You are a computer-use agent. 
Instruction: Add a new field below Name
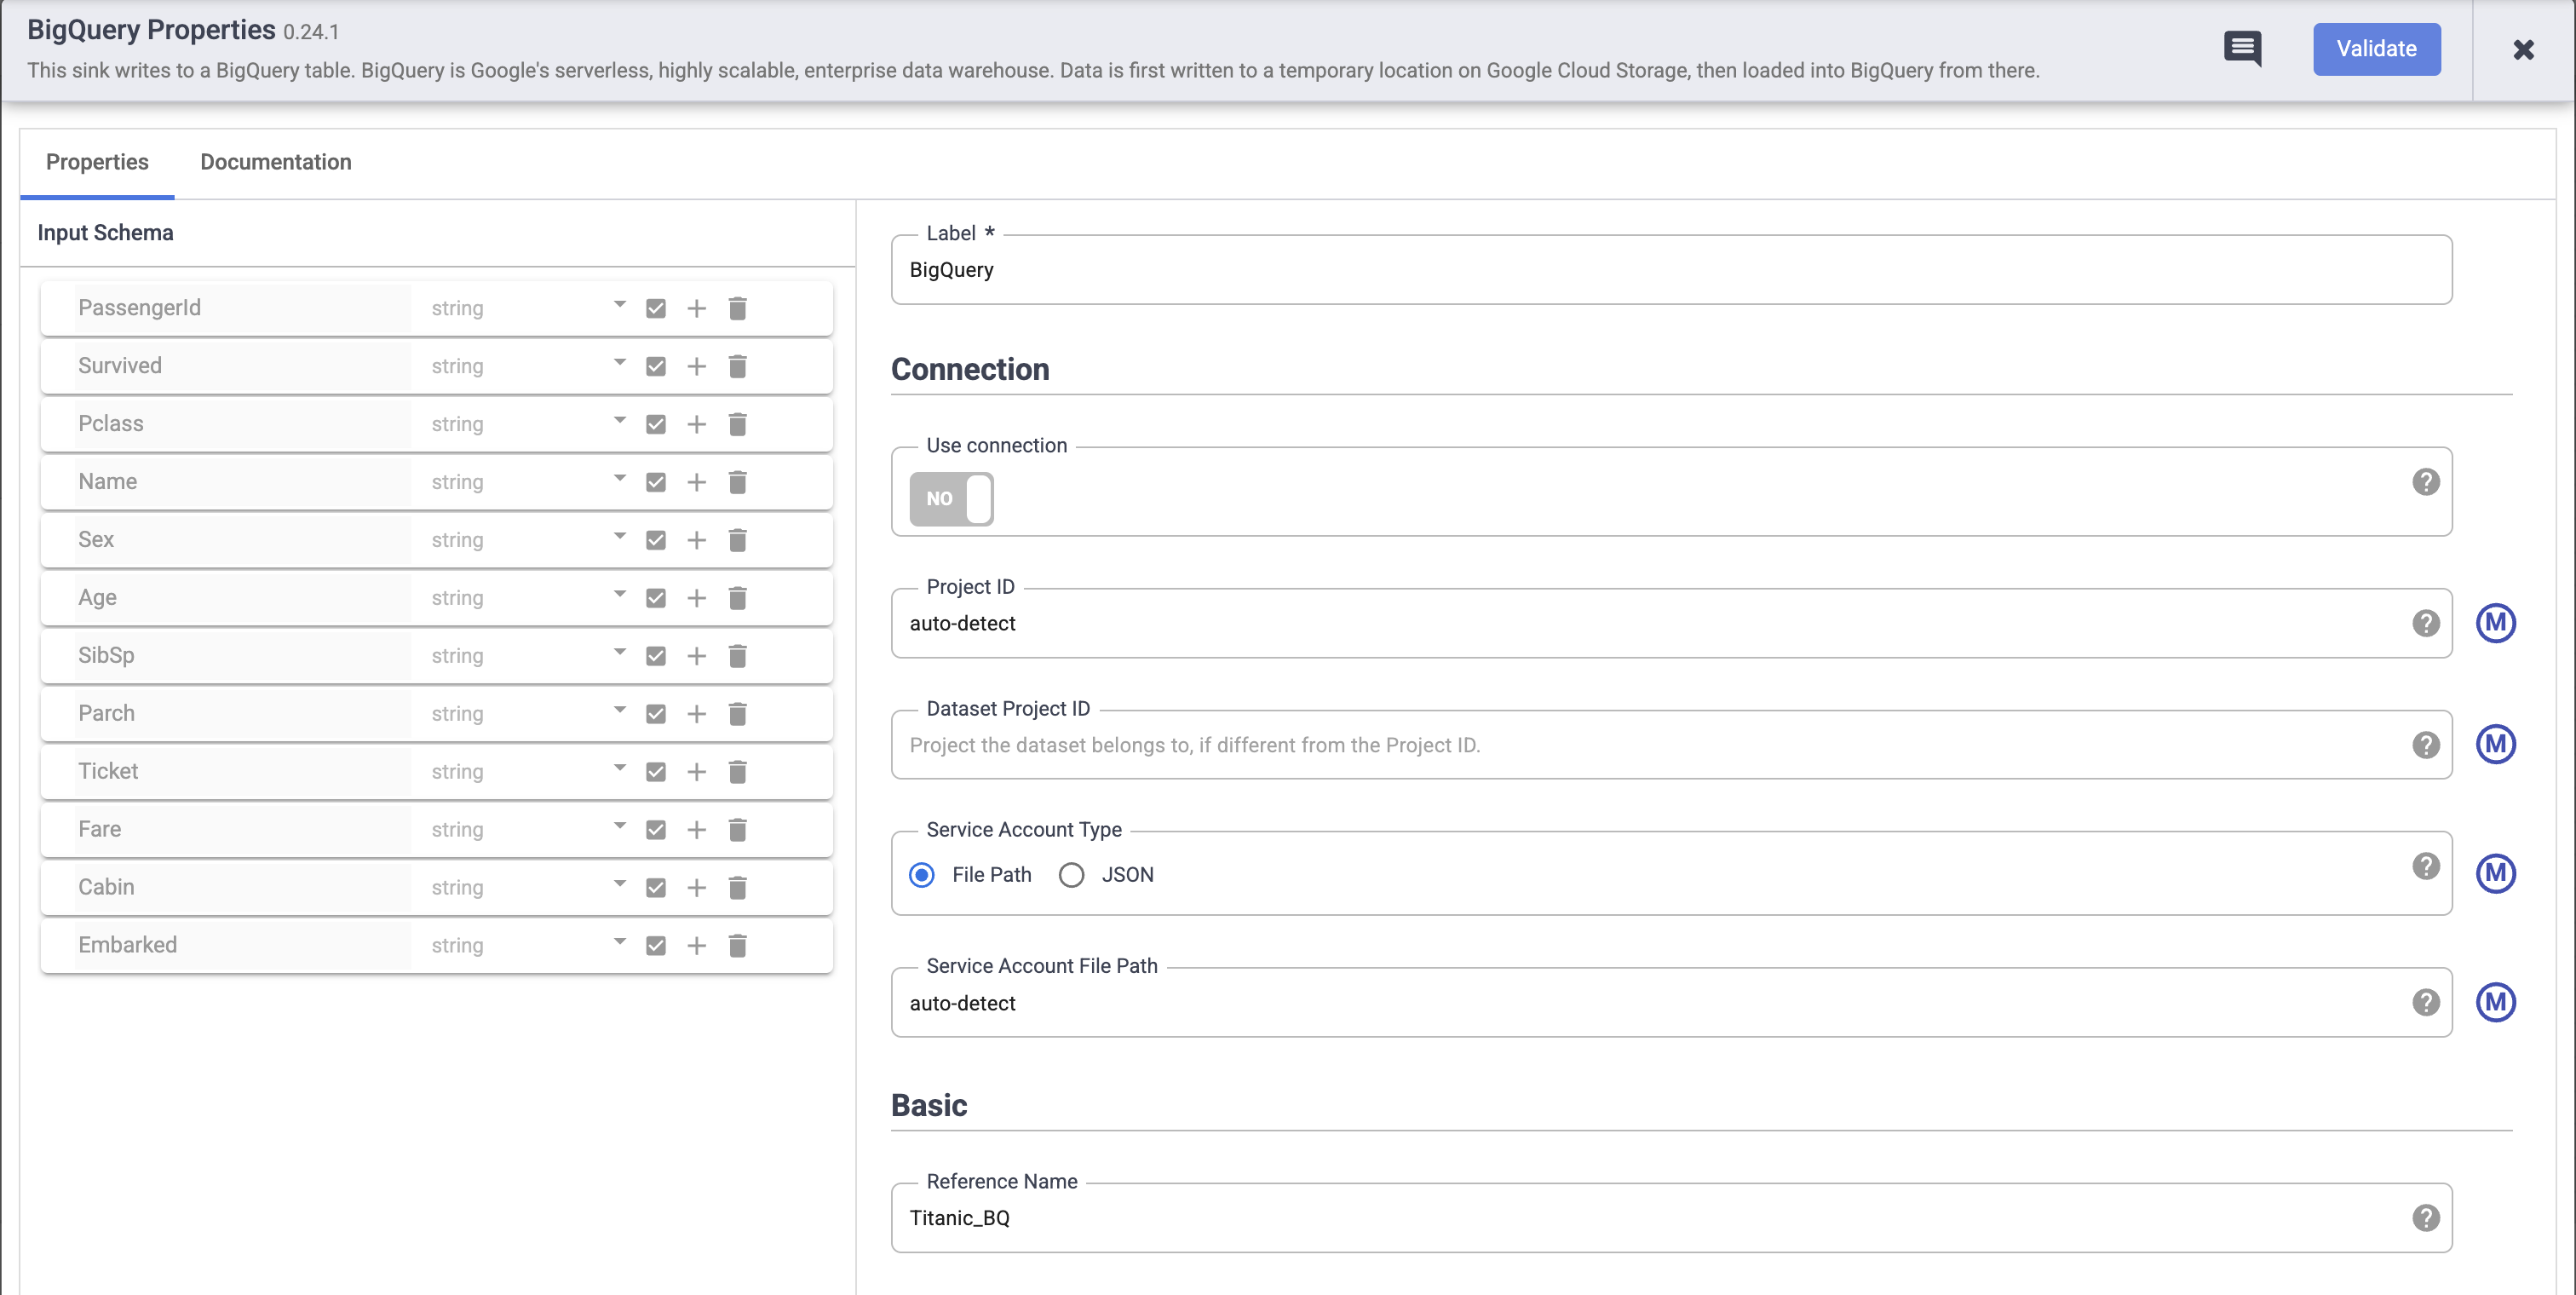(x=697, y=482)
